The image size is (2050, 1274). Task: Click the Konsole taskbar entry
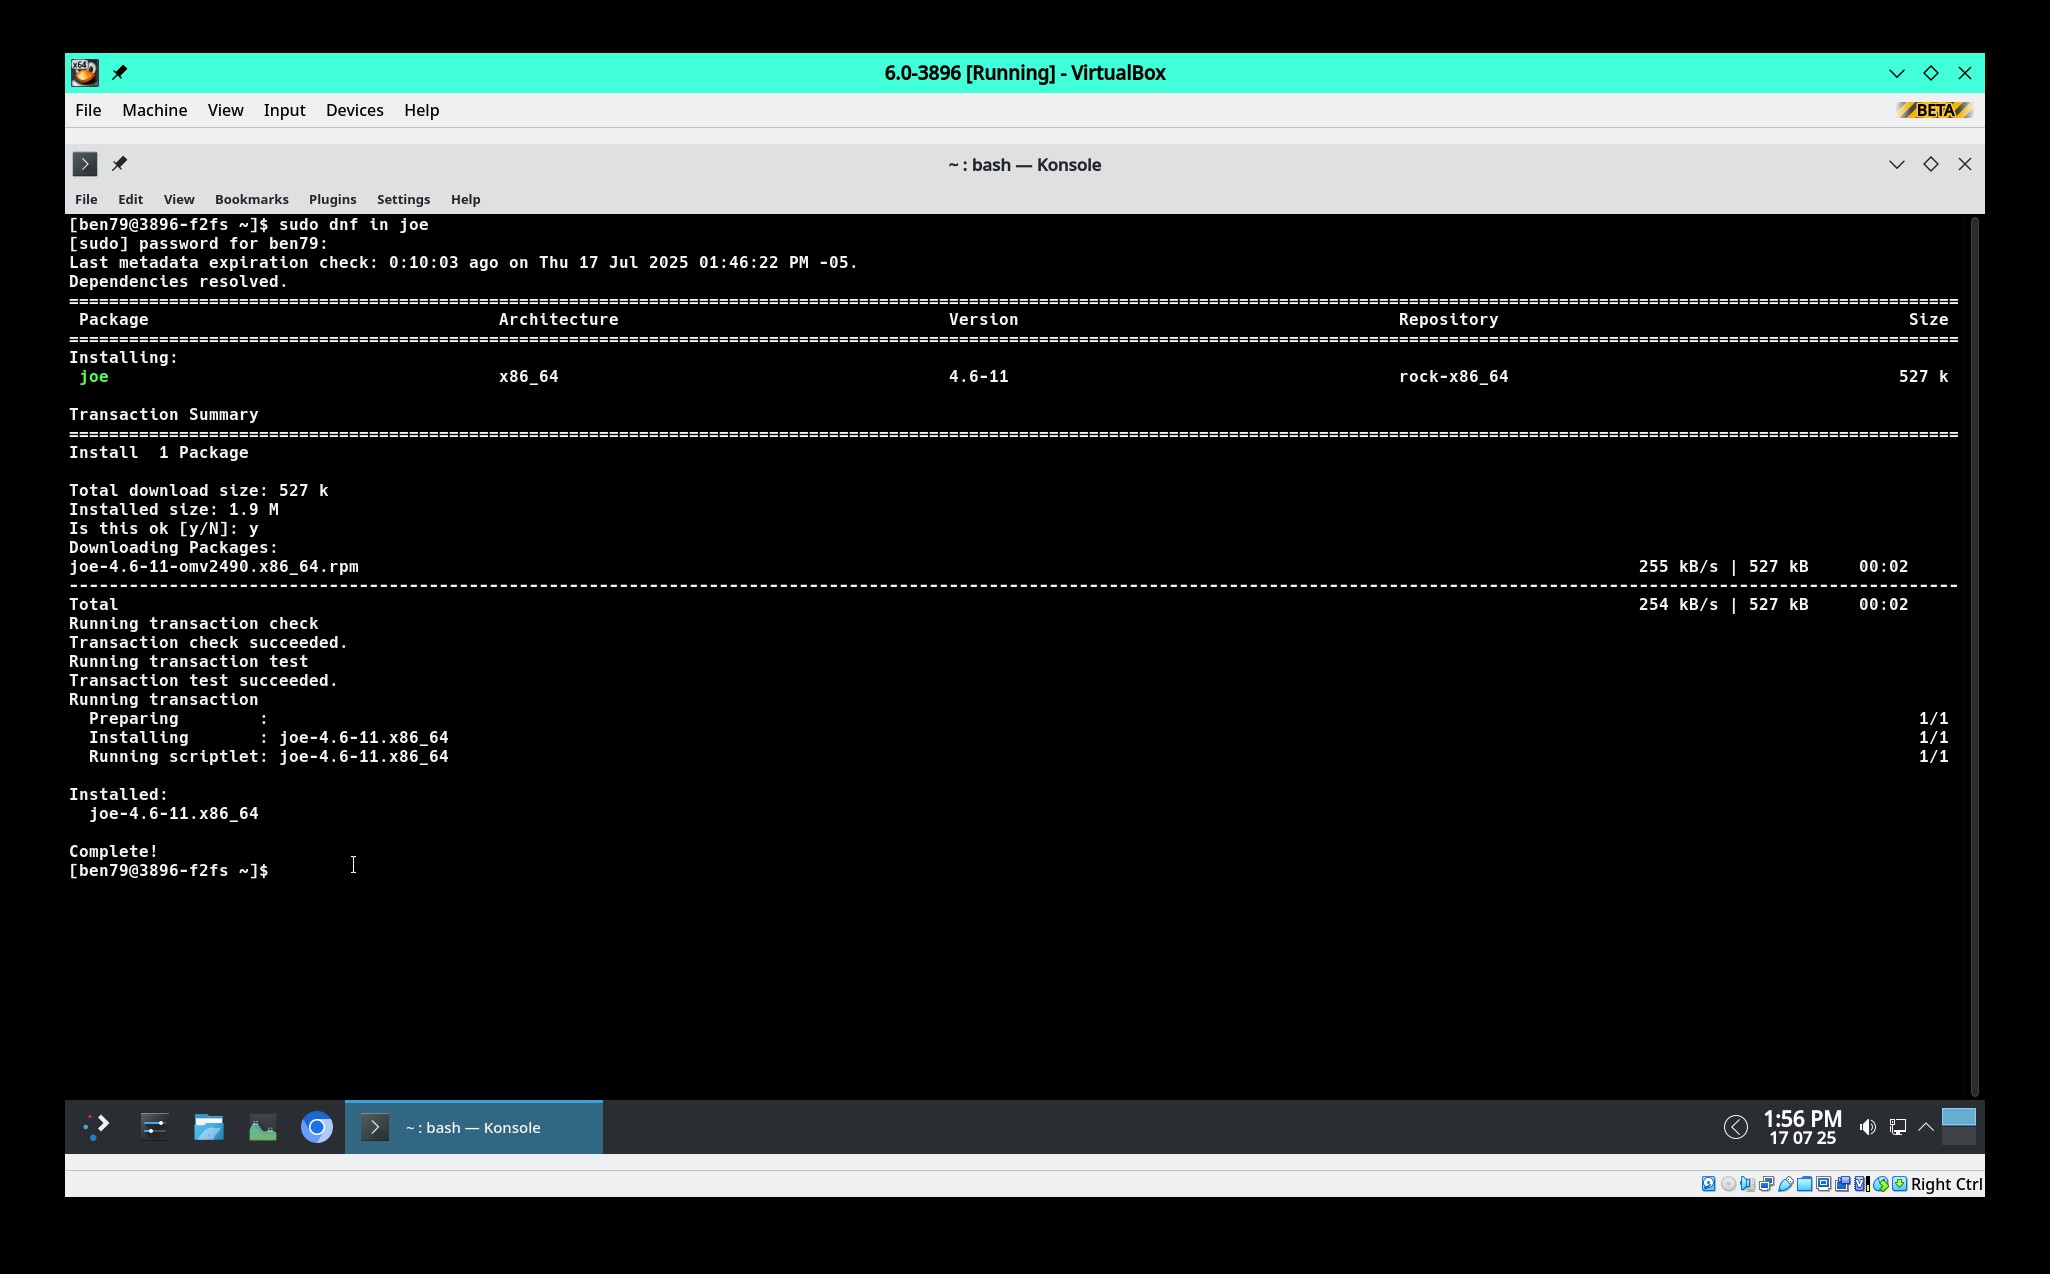click(x=474, y=1127)
